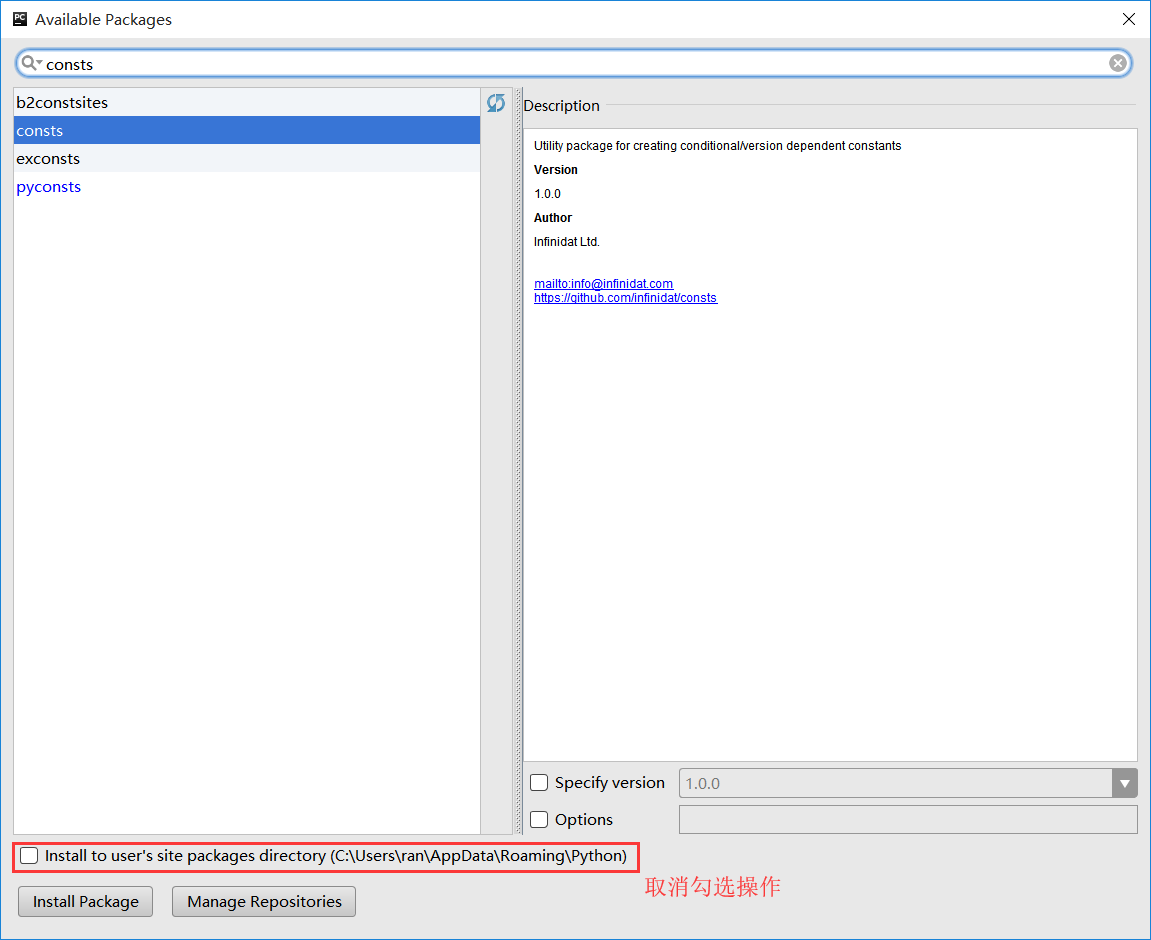This screenshot has width=1151, height=940.
Task: Click the Install Package button
Action: pyautogui.click(x=85, y=901)
